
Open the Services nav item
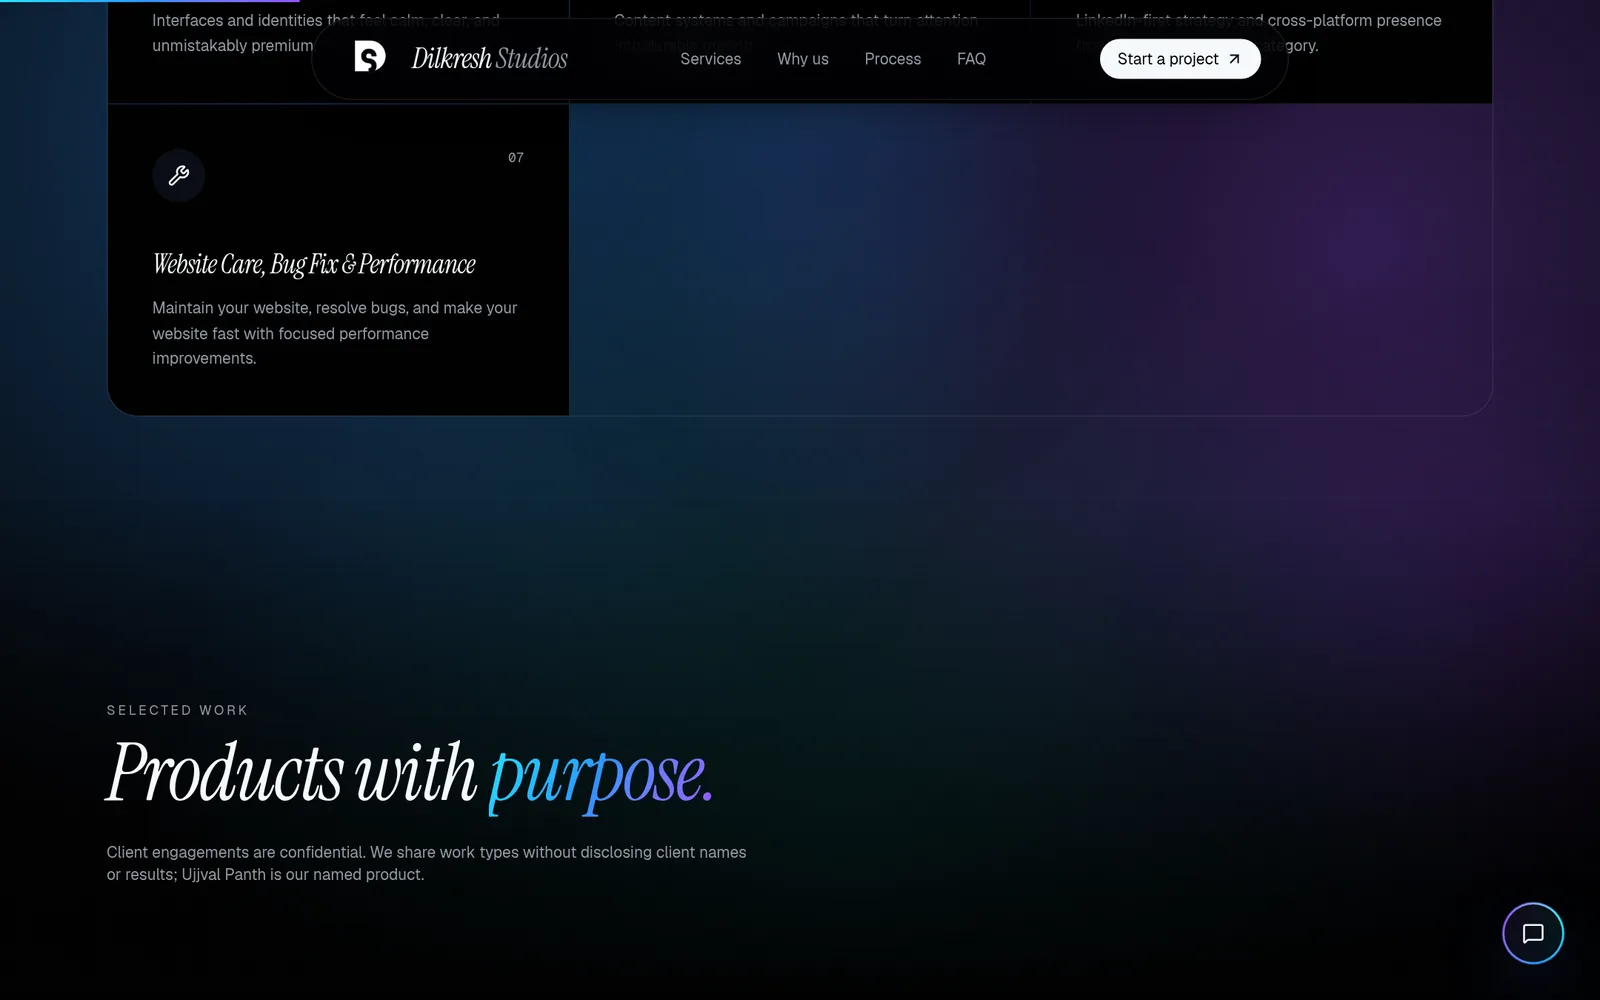point(710,59)
